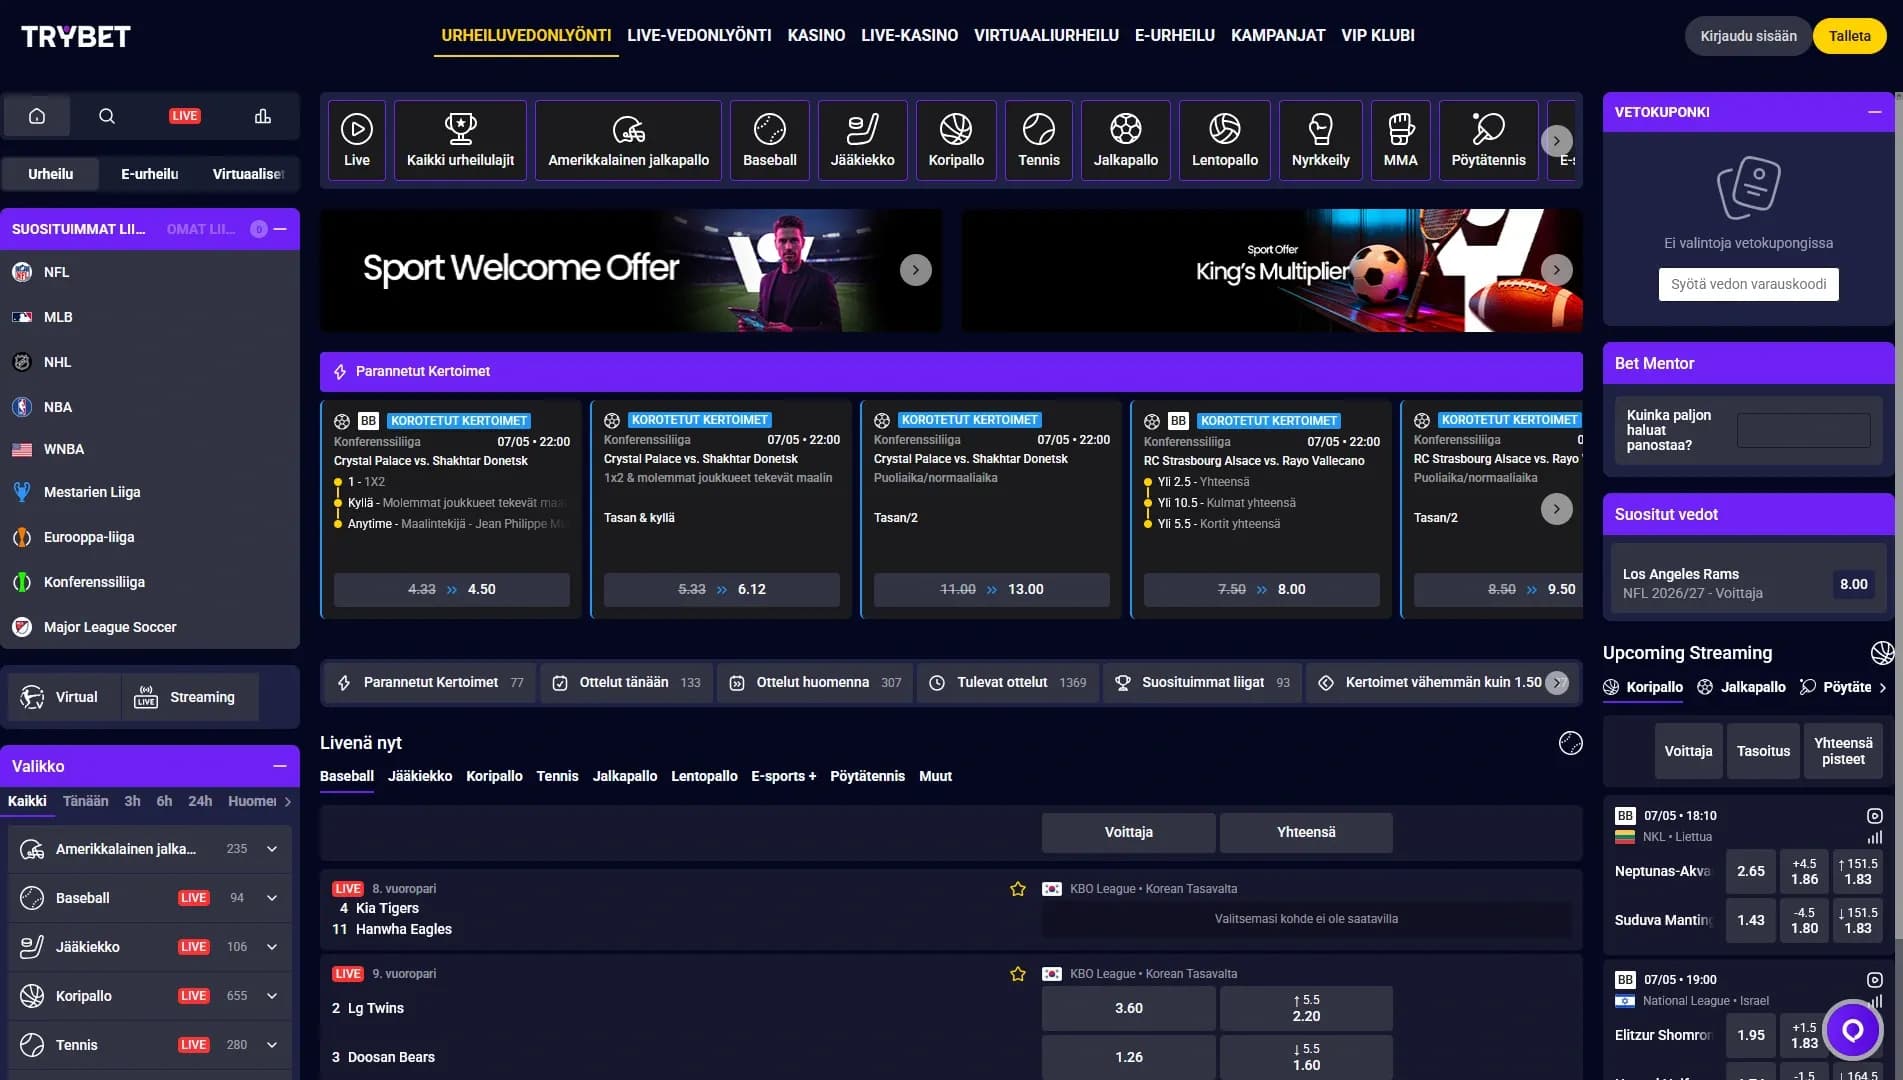Open the Sport Welcome Offer banner
The height and width of the screenshot is (1080, 1903).
tap(631, 270)
